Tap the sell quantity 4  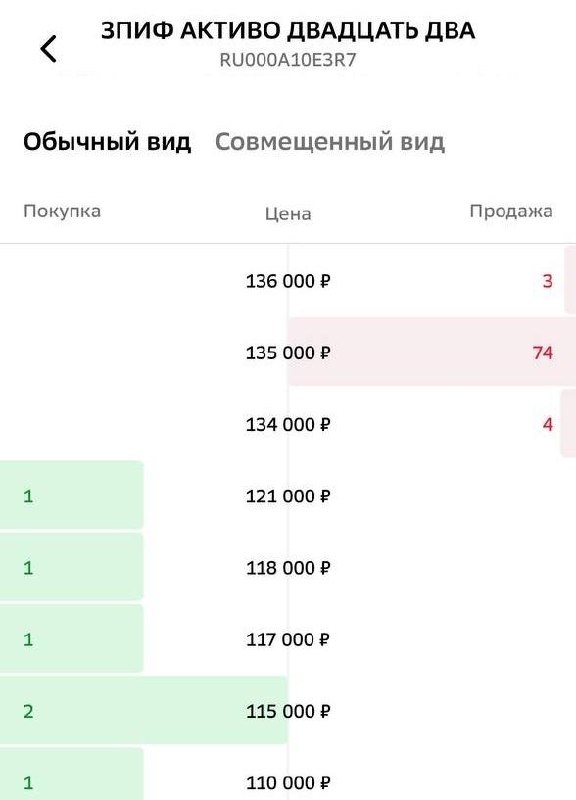[x=547, y=424]
